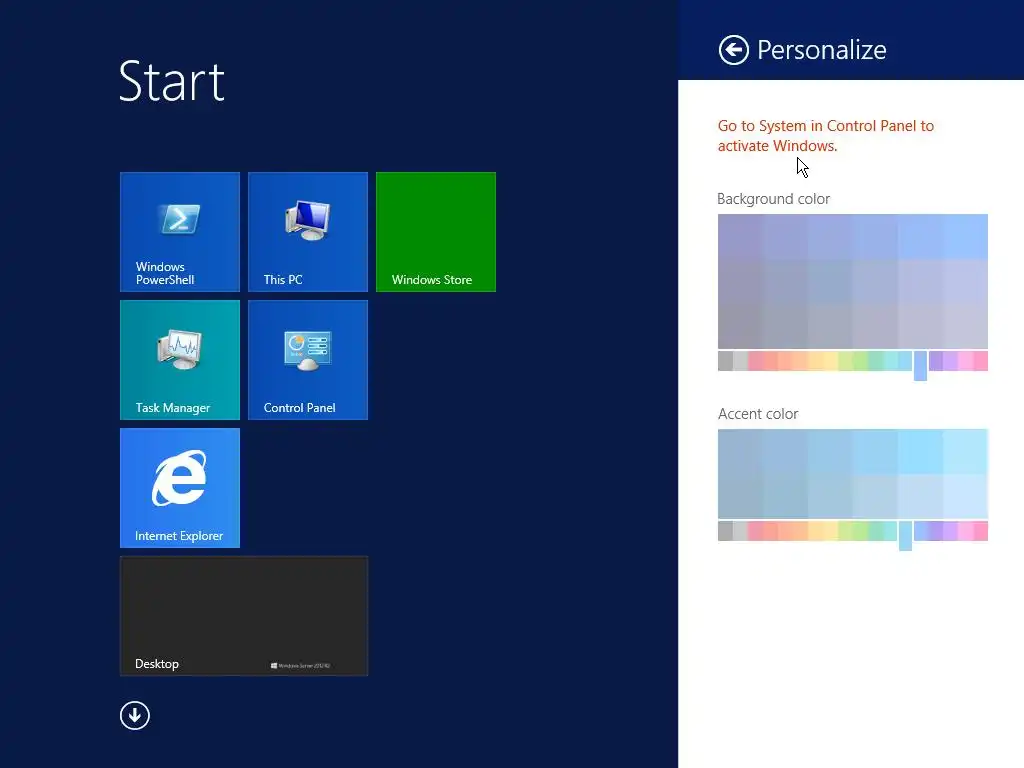Pick the last hot pink Background color swatch
This screenshot has width=1024, height=768.
[980, 360]
